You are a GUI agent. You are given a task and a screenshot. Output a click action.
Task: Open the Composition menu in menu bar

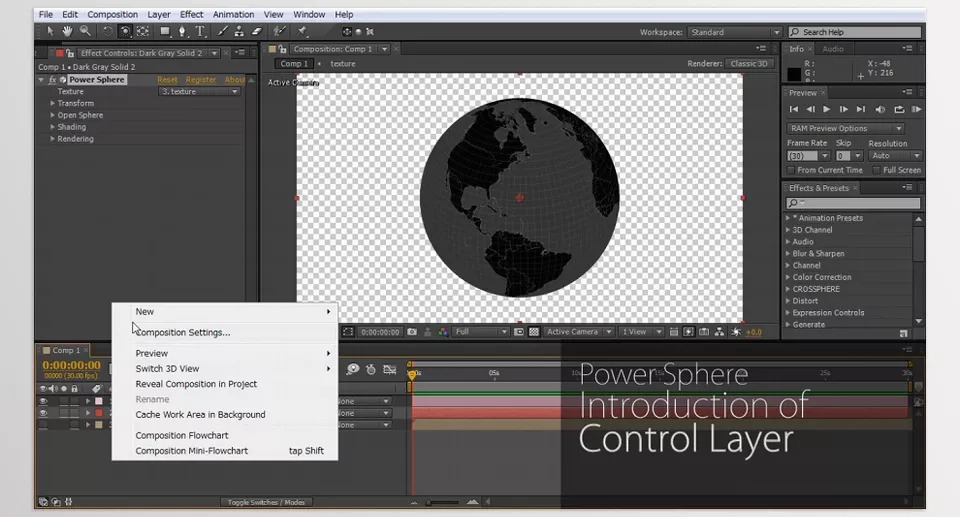[x=112, y=14]
